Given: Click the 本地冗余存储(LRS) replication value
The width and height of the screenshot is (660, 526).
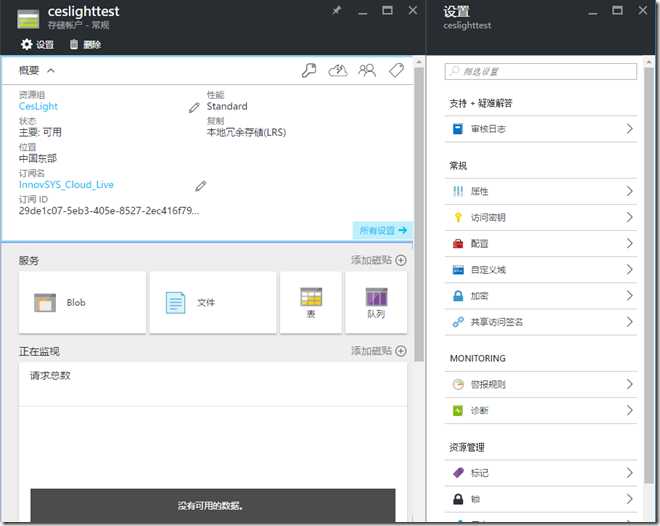Looking at the screenshot, I should (x=246, y=133).
